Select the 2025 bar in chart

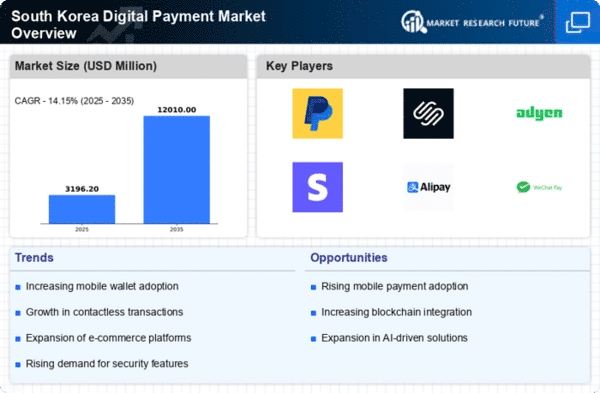pos(82,209)
